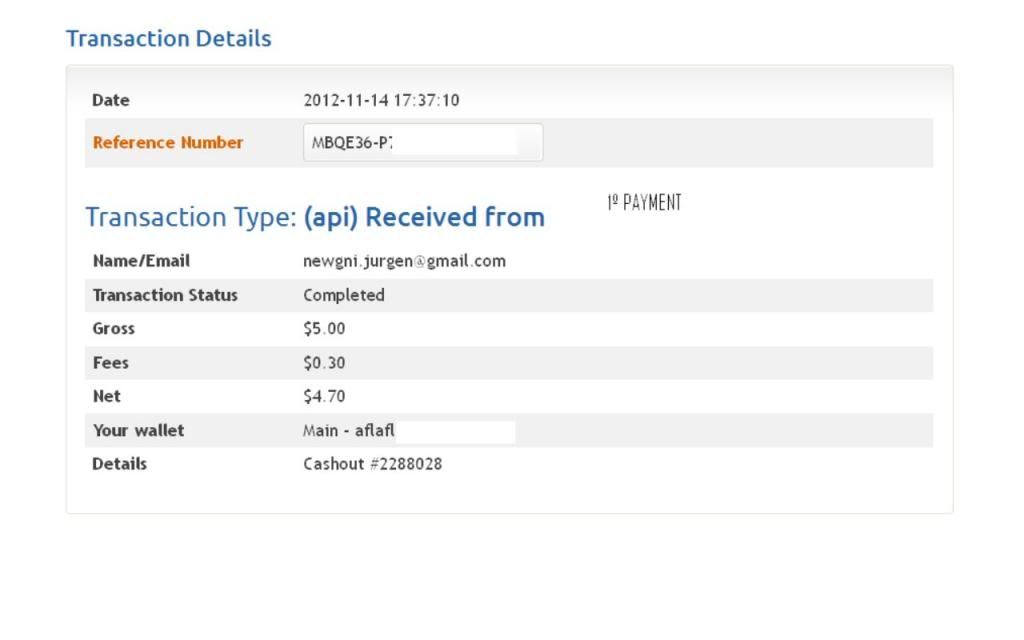The image size is (1024, 640).
Task: Click the Cashout #2288028 details text
Action: click(x=372, y=464)
